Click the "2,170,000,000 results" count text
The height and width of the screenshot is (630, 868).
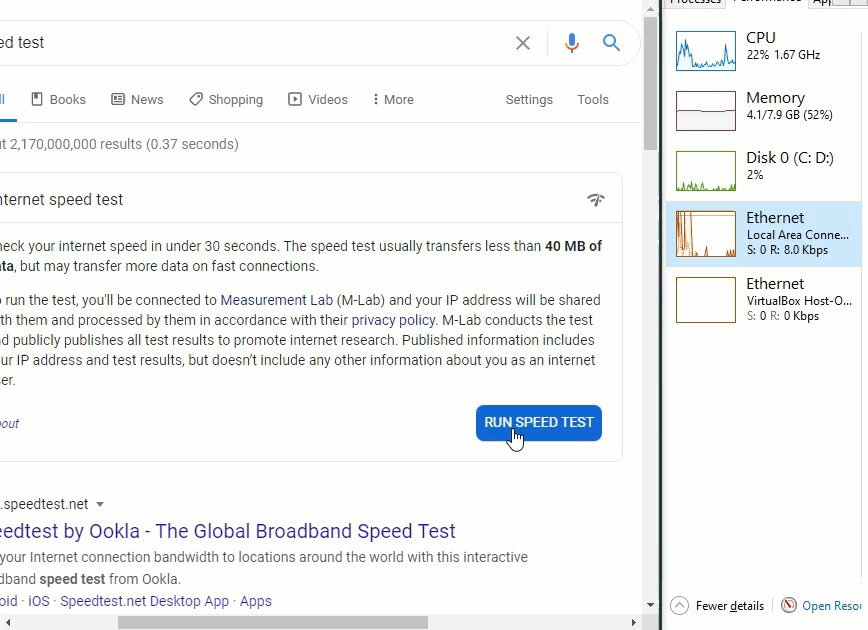76,144
